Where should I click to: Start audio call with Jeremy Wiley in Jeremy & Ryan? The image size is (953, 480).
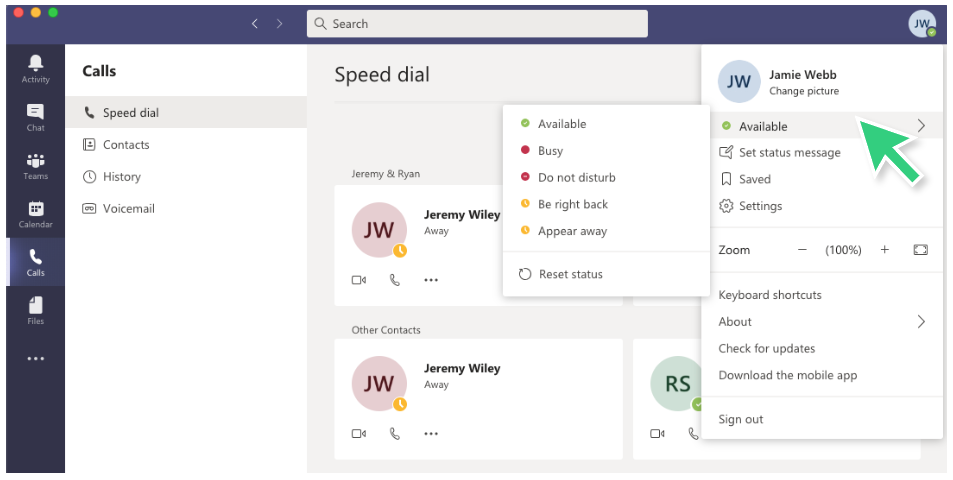point(395,280)
